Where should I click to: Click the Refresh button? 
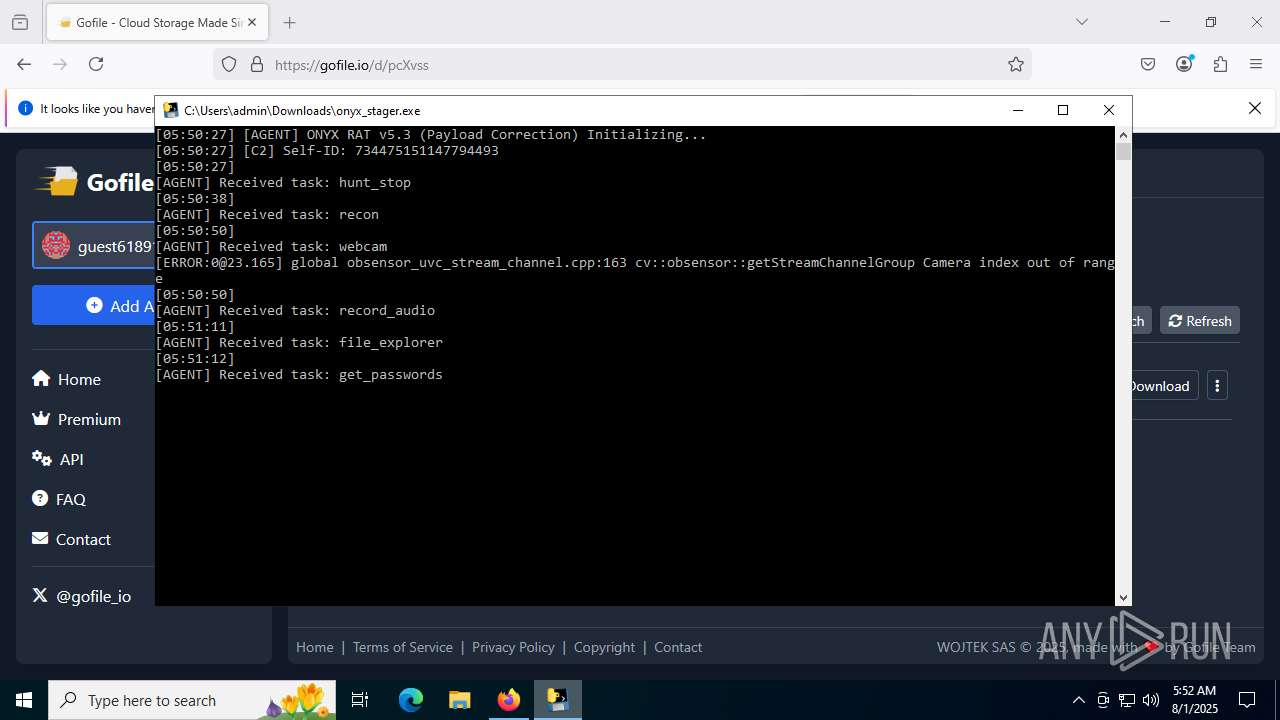pos(1200,321)
